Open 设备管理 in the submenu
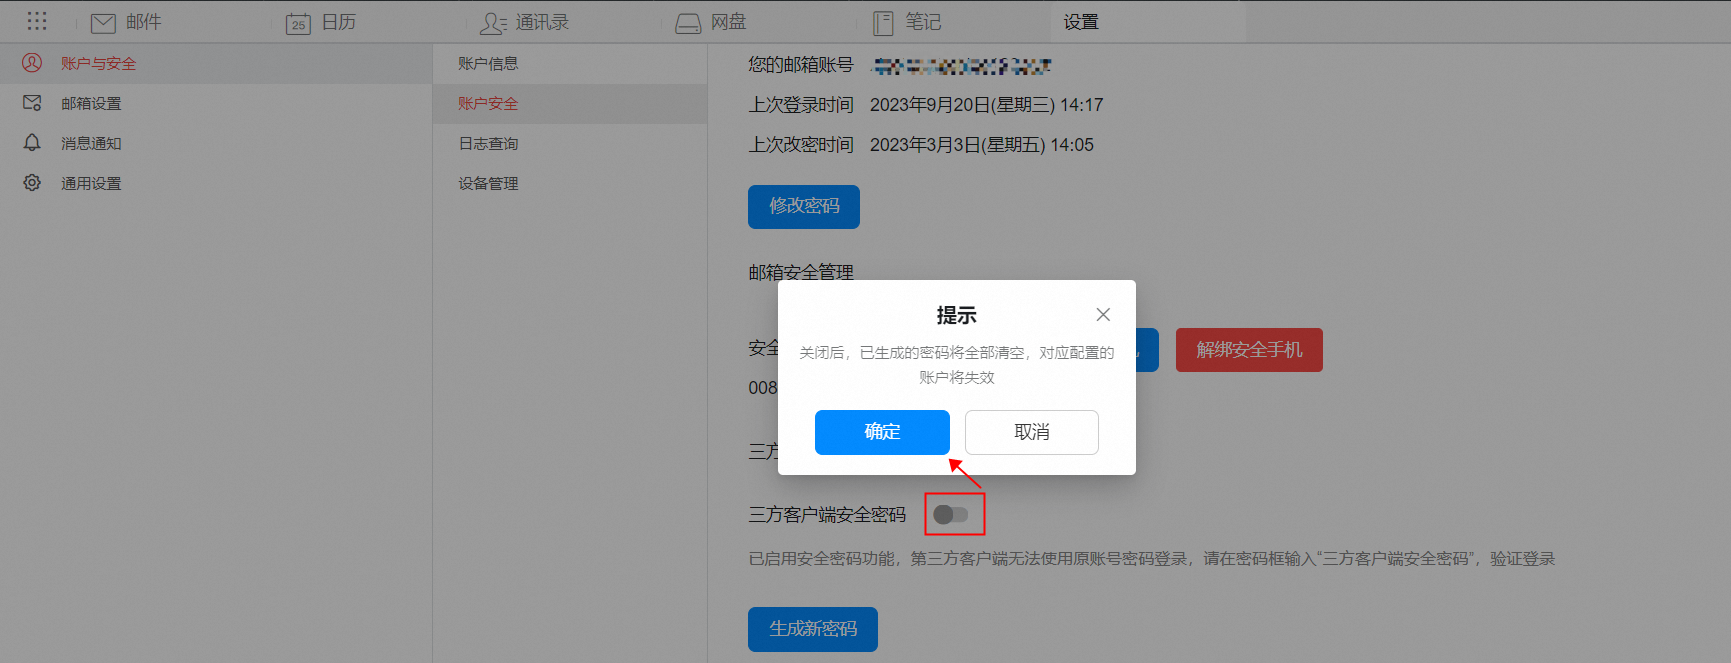Viewport: 1731px width, 663px height. point(488,184)
